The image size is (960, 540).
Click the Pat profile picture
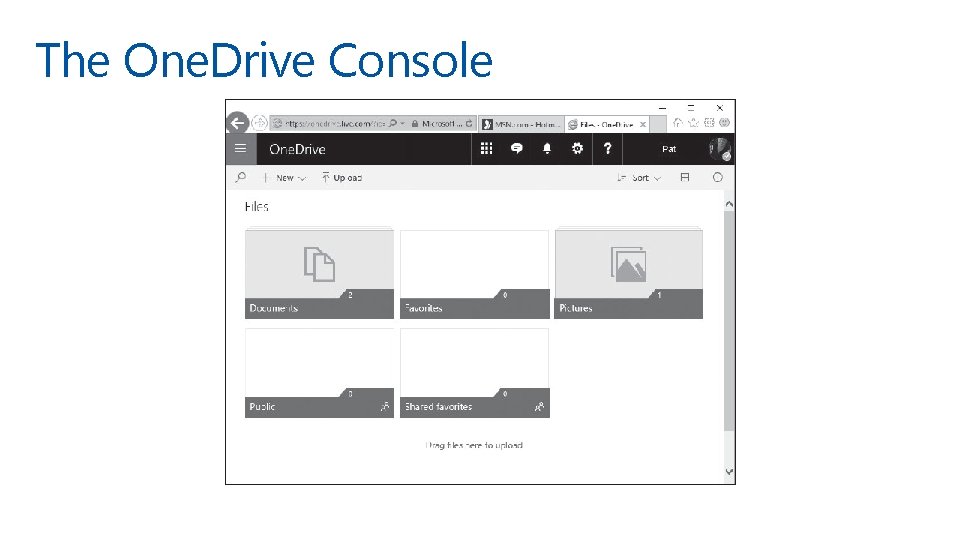tap(720, 149)
